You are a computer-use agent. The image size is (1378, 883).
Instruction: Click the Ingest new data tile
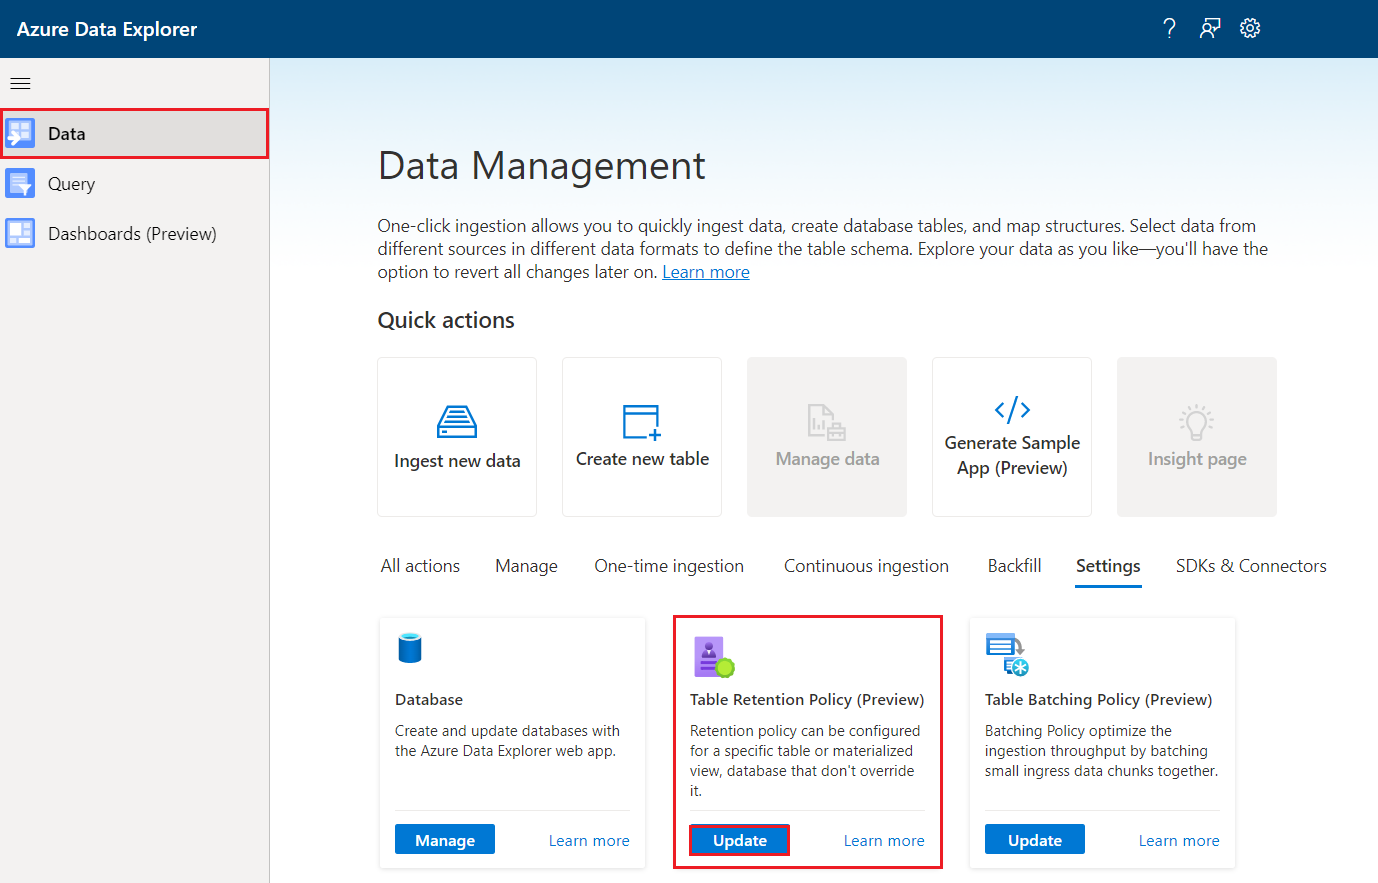click(456, 437)
